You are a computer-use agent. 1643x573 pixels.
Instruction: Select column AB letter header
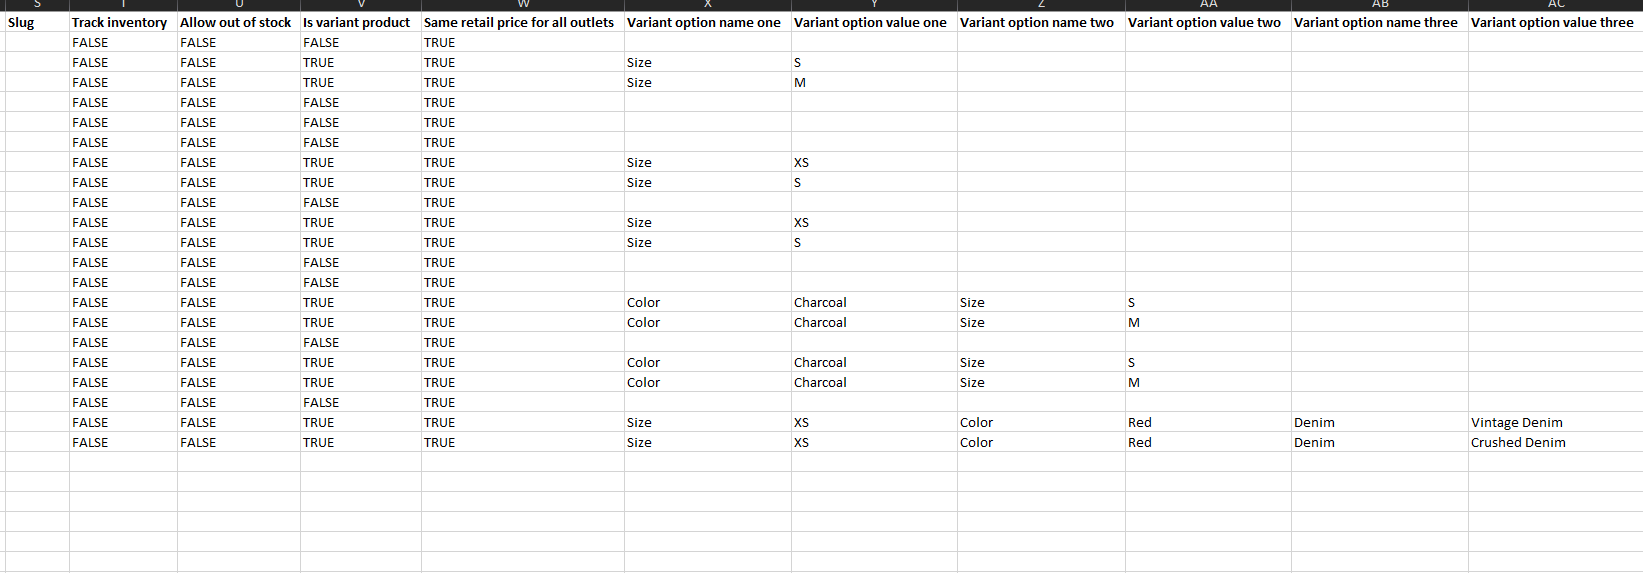(1380, 5)
